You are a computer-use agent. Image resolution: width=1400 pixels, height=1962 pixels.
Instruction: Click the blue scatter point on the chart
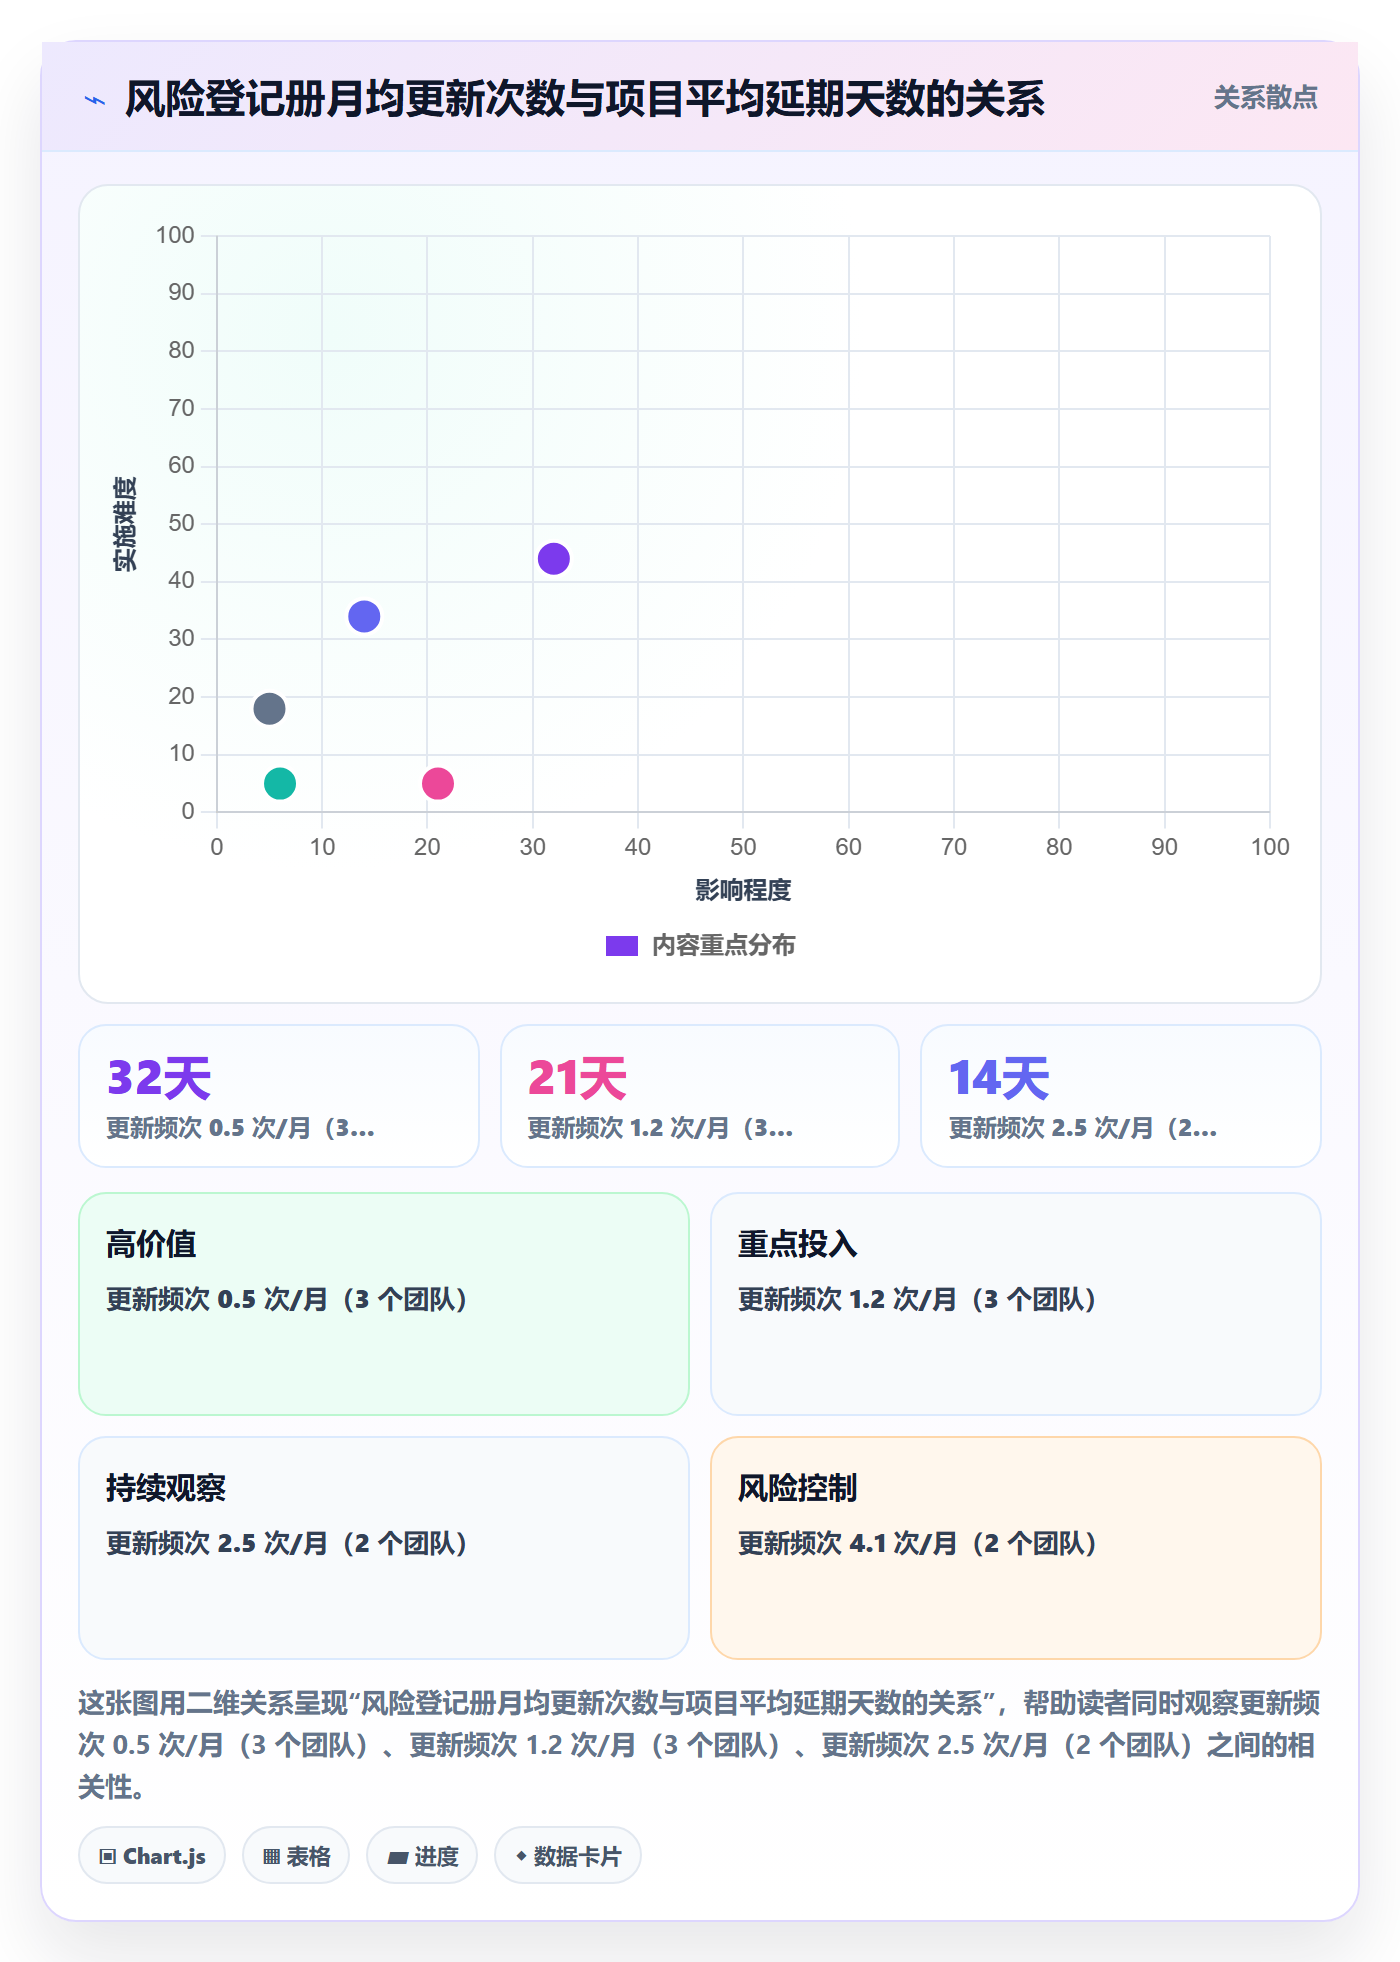point(364,617)
